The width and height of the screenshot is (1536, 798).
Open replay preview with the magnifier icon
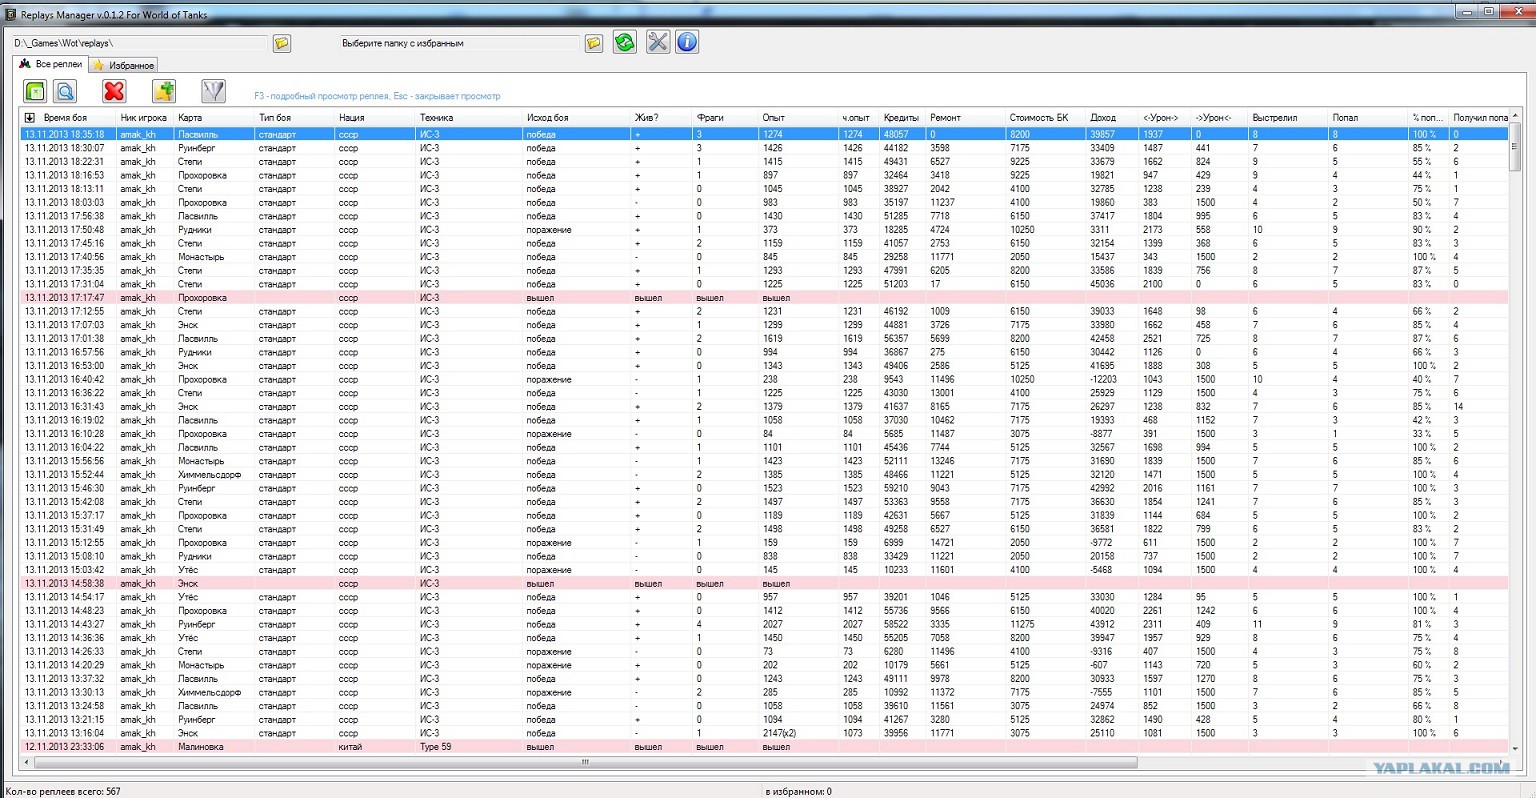tap(65, 91)
